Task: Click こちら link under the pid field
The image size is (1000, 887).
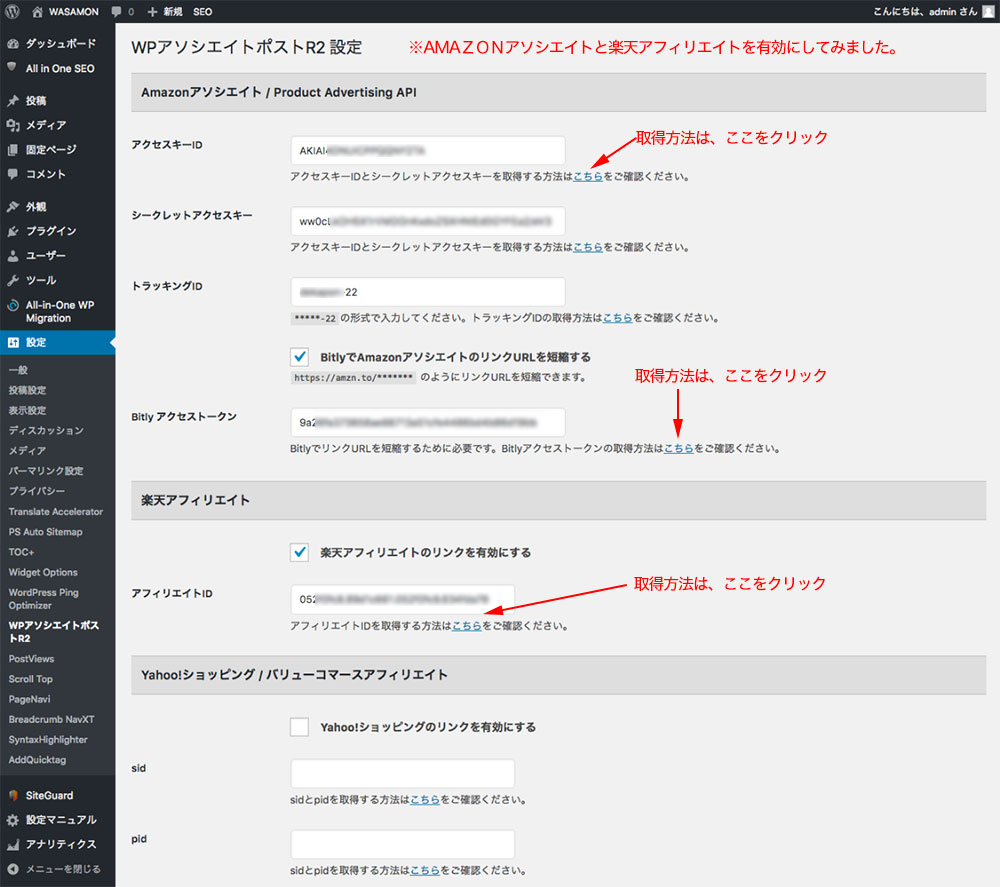Action: coord(425,870)
